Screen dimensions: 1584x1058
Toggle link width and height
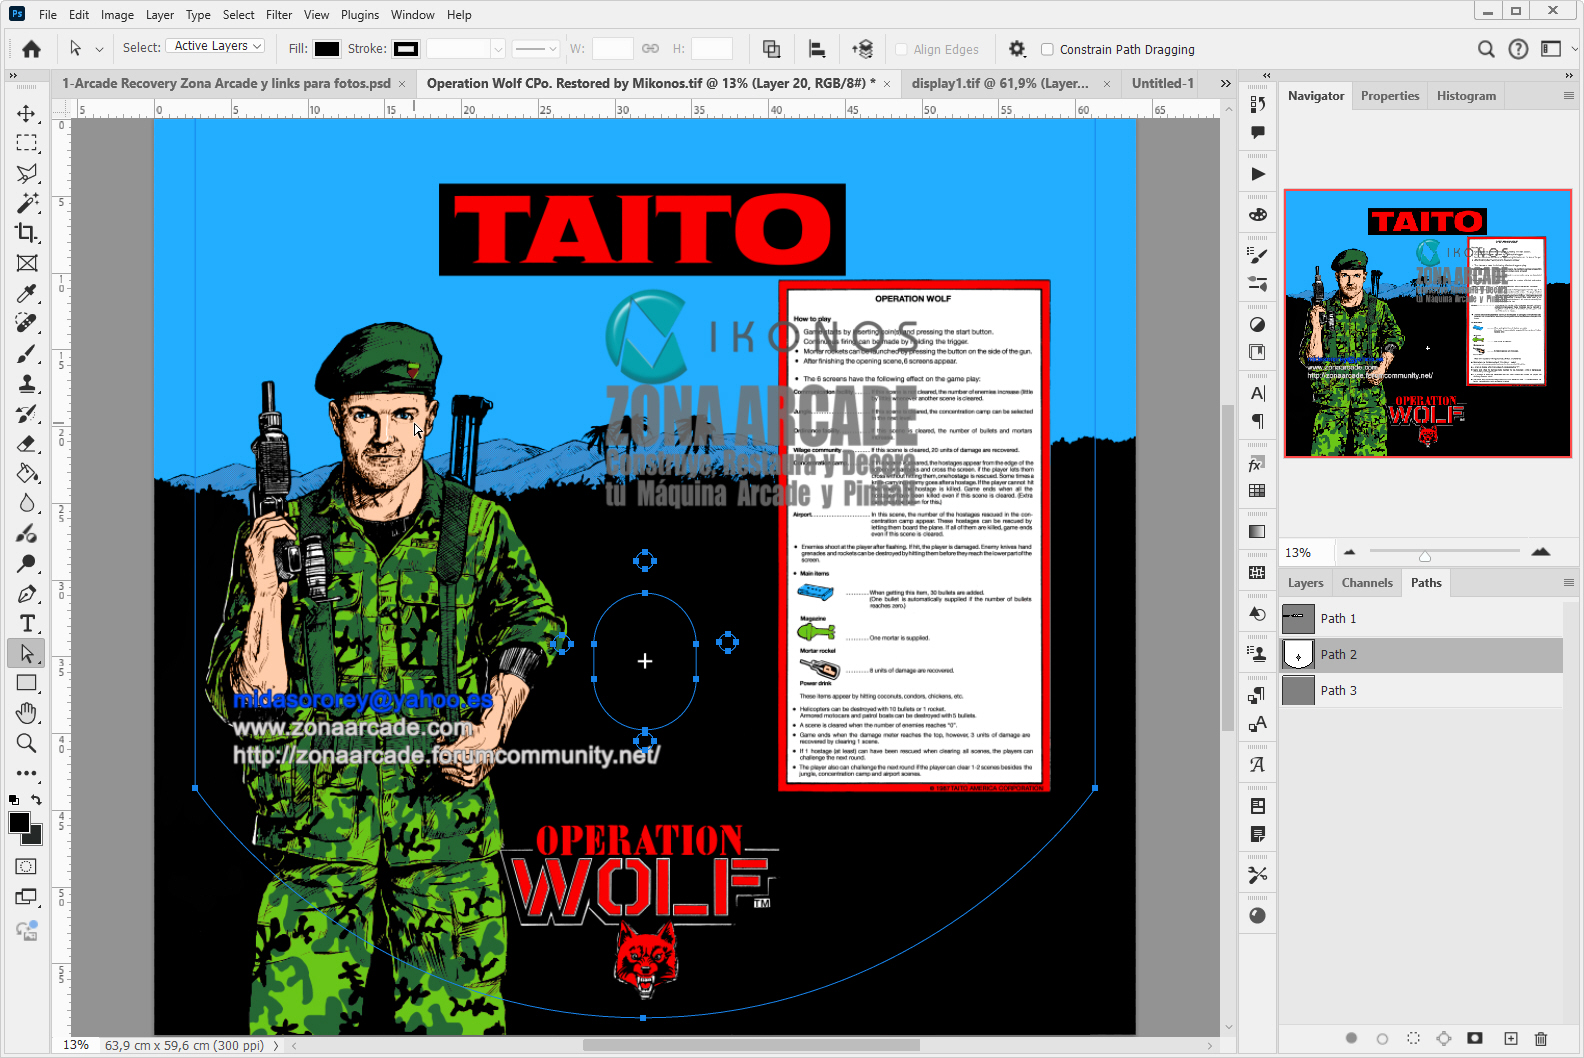(650, 48)
